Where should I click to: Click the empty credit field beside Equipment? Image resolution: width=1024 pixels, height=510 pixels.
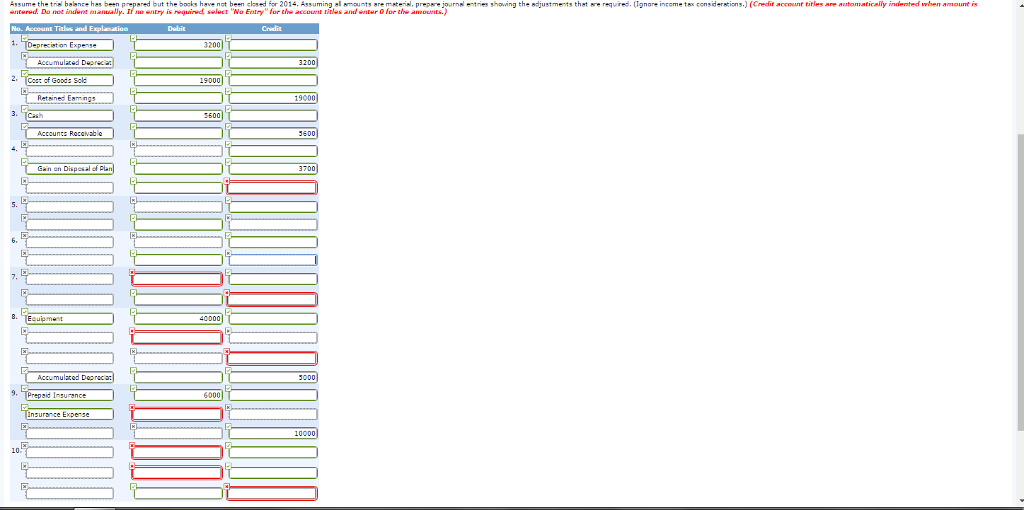[273, 319]
